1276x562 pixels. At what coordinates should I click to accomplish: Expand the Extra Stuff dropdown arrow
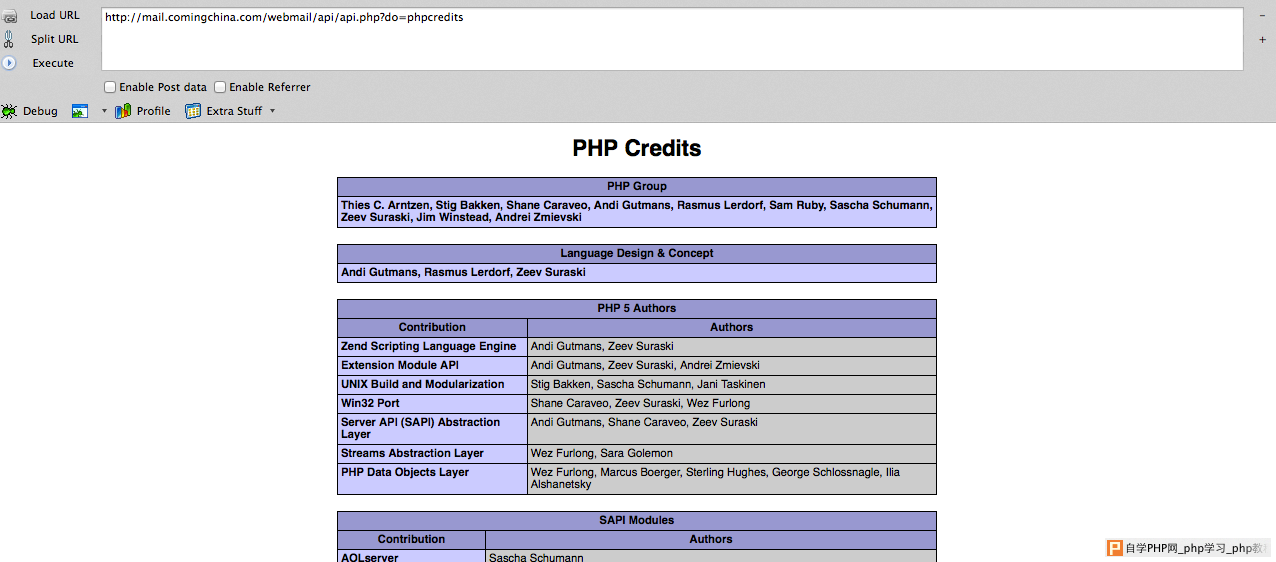272,111
